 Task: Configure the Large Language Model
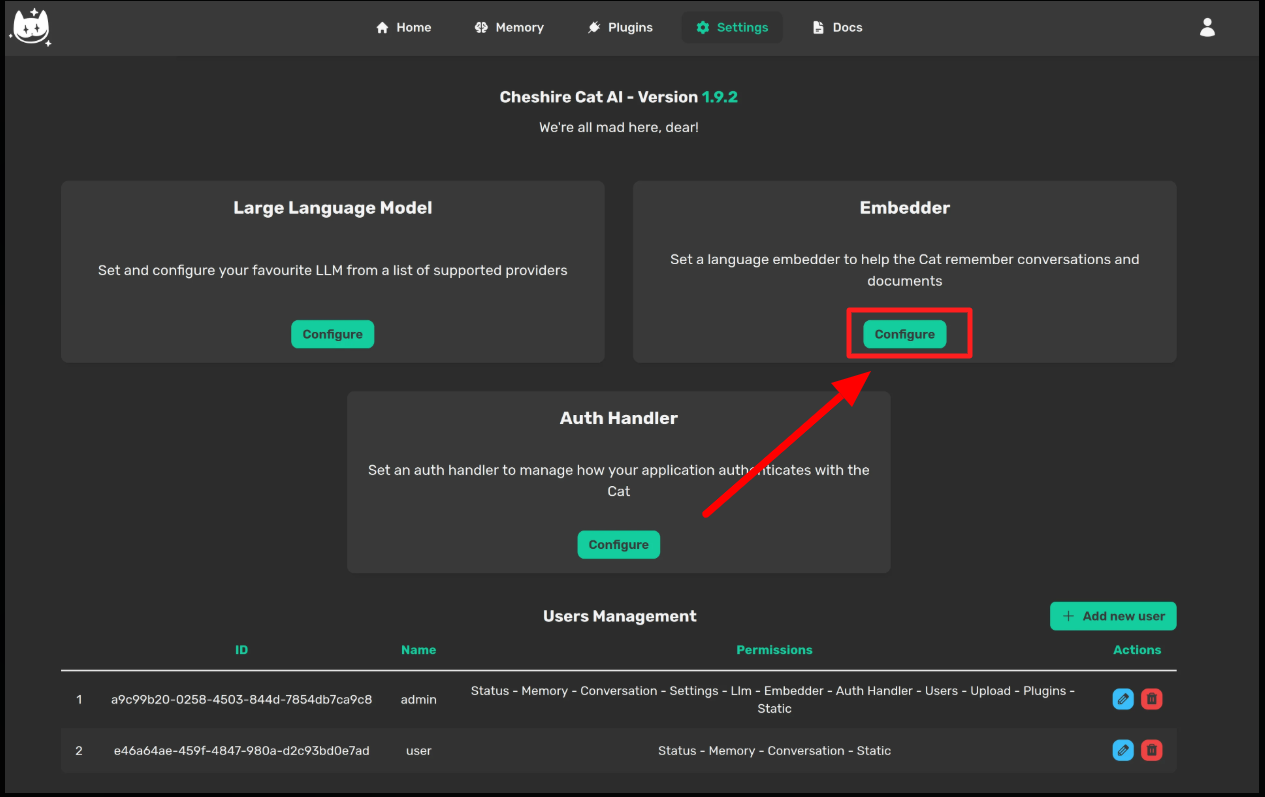332,334
